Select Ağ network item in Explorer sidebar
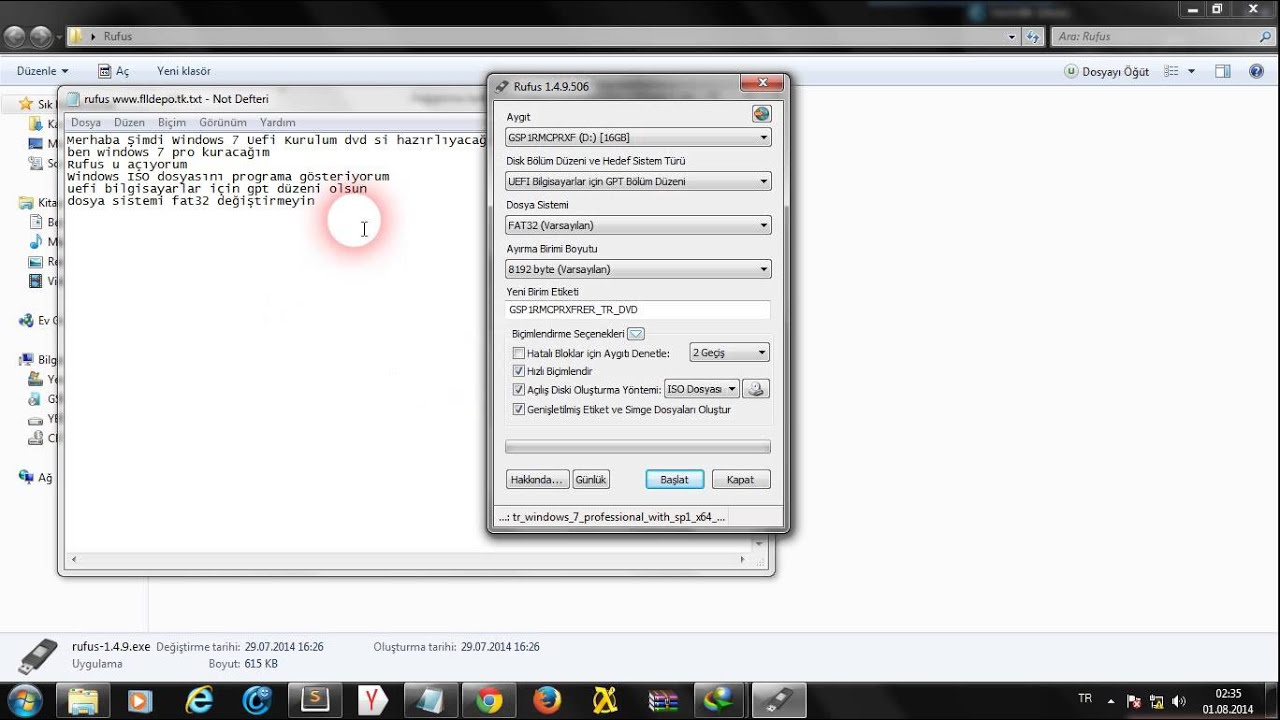The width and height of the screenshot is (1280, 720). 36,478
